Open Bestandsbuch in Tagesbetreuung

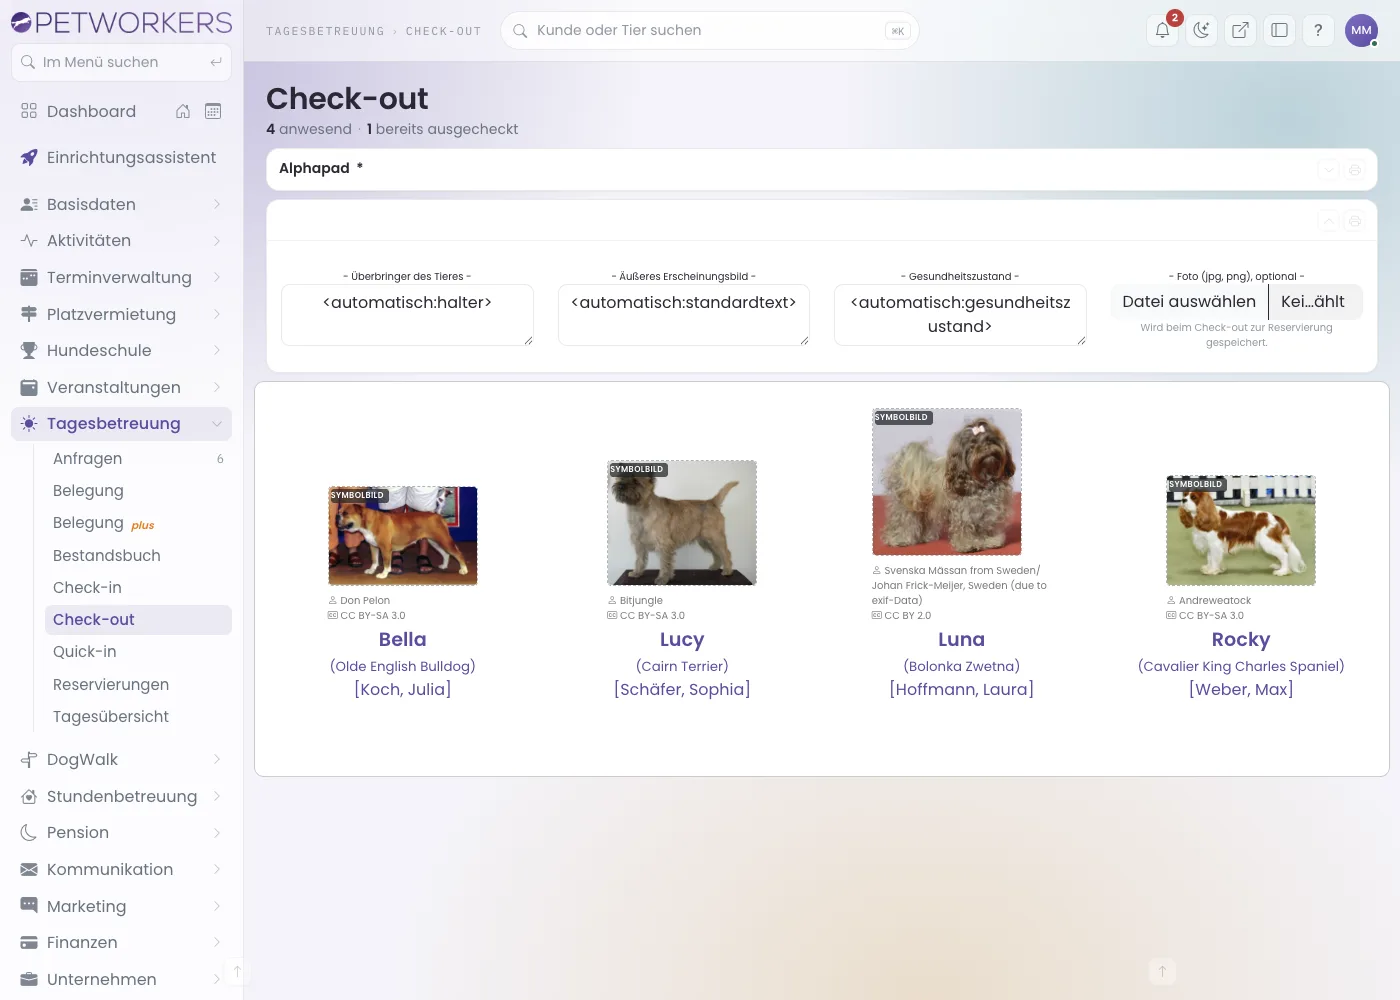(138, 555)
